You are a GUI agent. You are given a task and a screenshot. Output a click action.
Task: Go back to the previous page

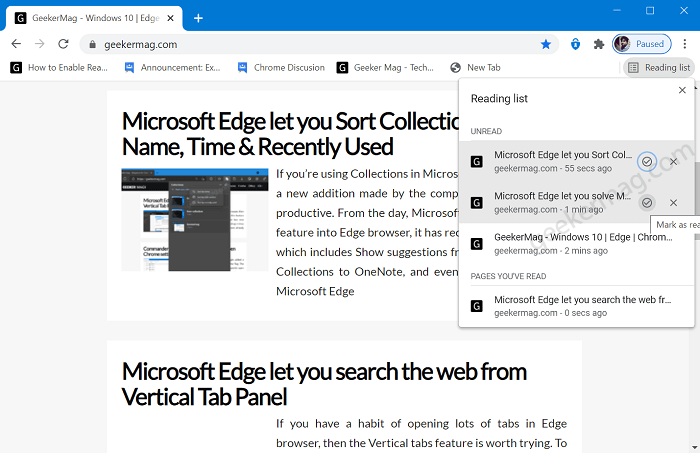(x=16, y=44)
